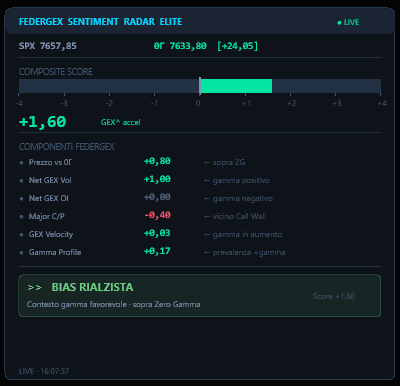The image size is (400, 386).
Task: Select the SPX 7657,85 price value
Action: [48, 46]
